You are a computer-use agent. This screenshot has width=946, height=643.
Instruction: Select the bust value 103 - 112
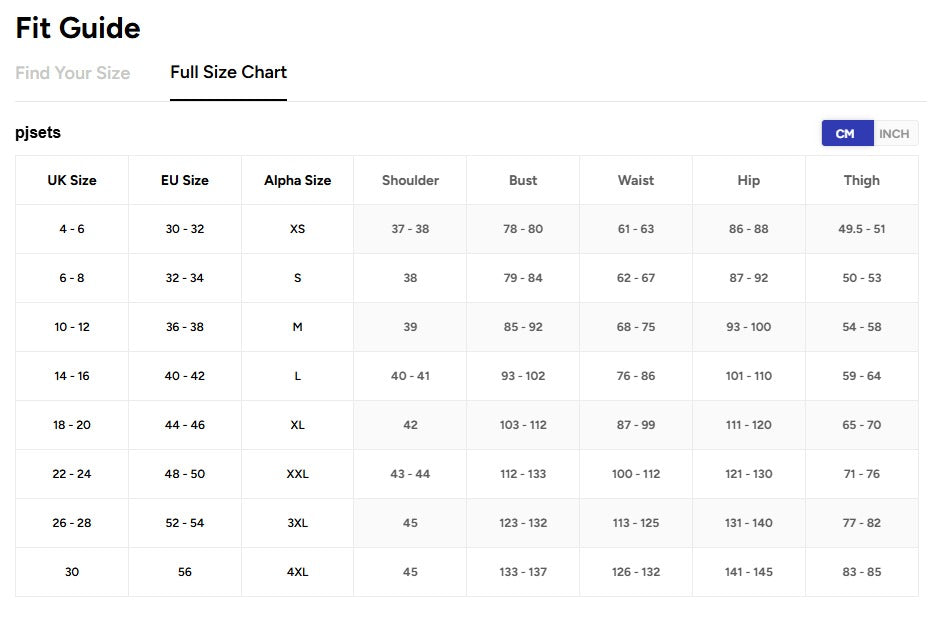point(523,425)
